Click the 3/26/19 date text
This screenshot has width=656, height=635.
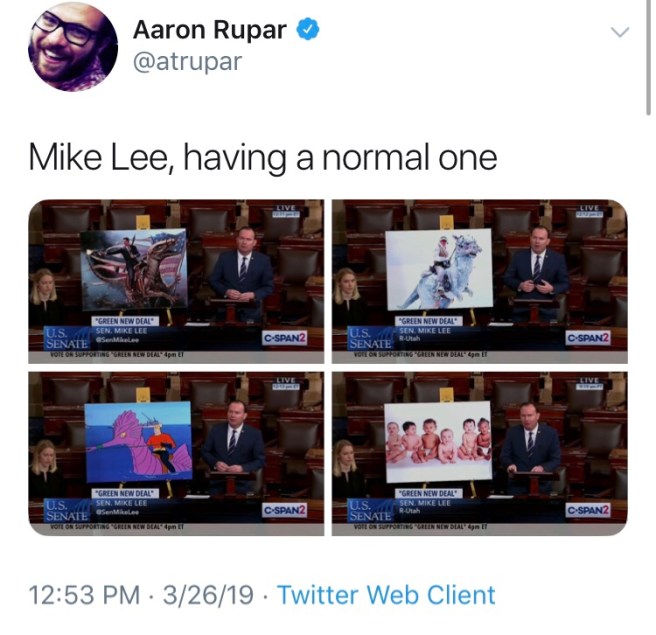[208, 595]
